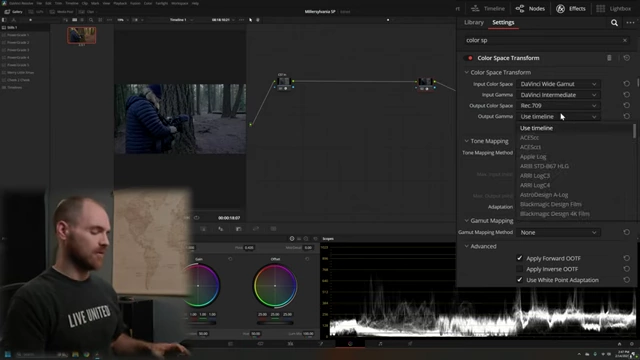Image resolution: width=640 pixels, height=360 pixels.
Task: Reset the whole Color Space Transform effect
Action: (627, 58)
